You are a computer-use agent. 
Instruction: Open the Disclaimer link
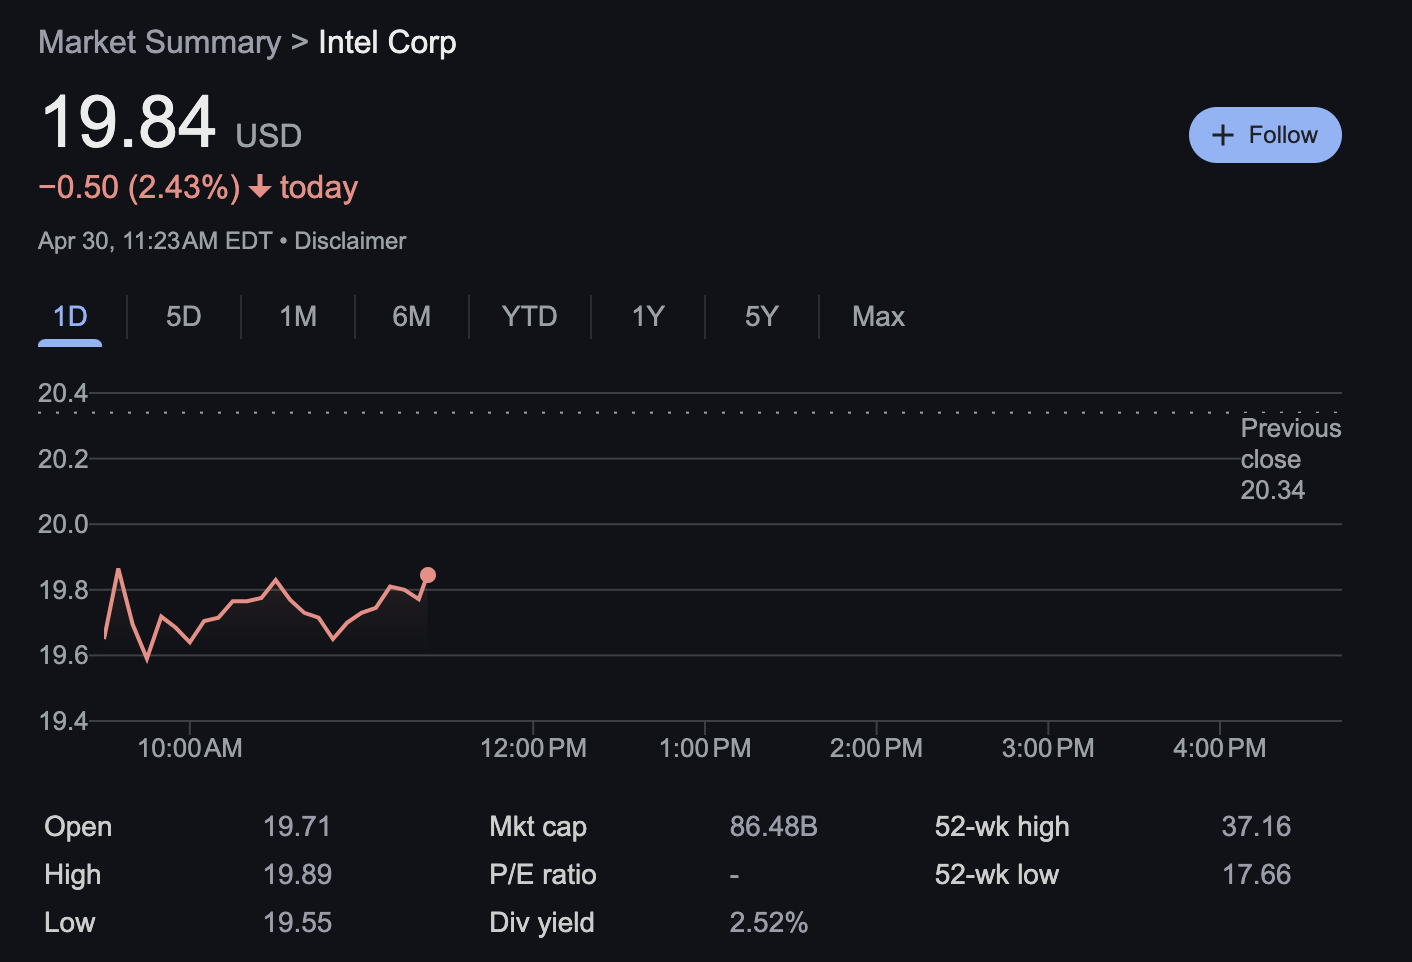[x=350, y=241]
